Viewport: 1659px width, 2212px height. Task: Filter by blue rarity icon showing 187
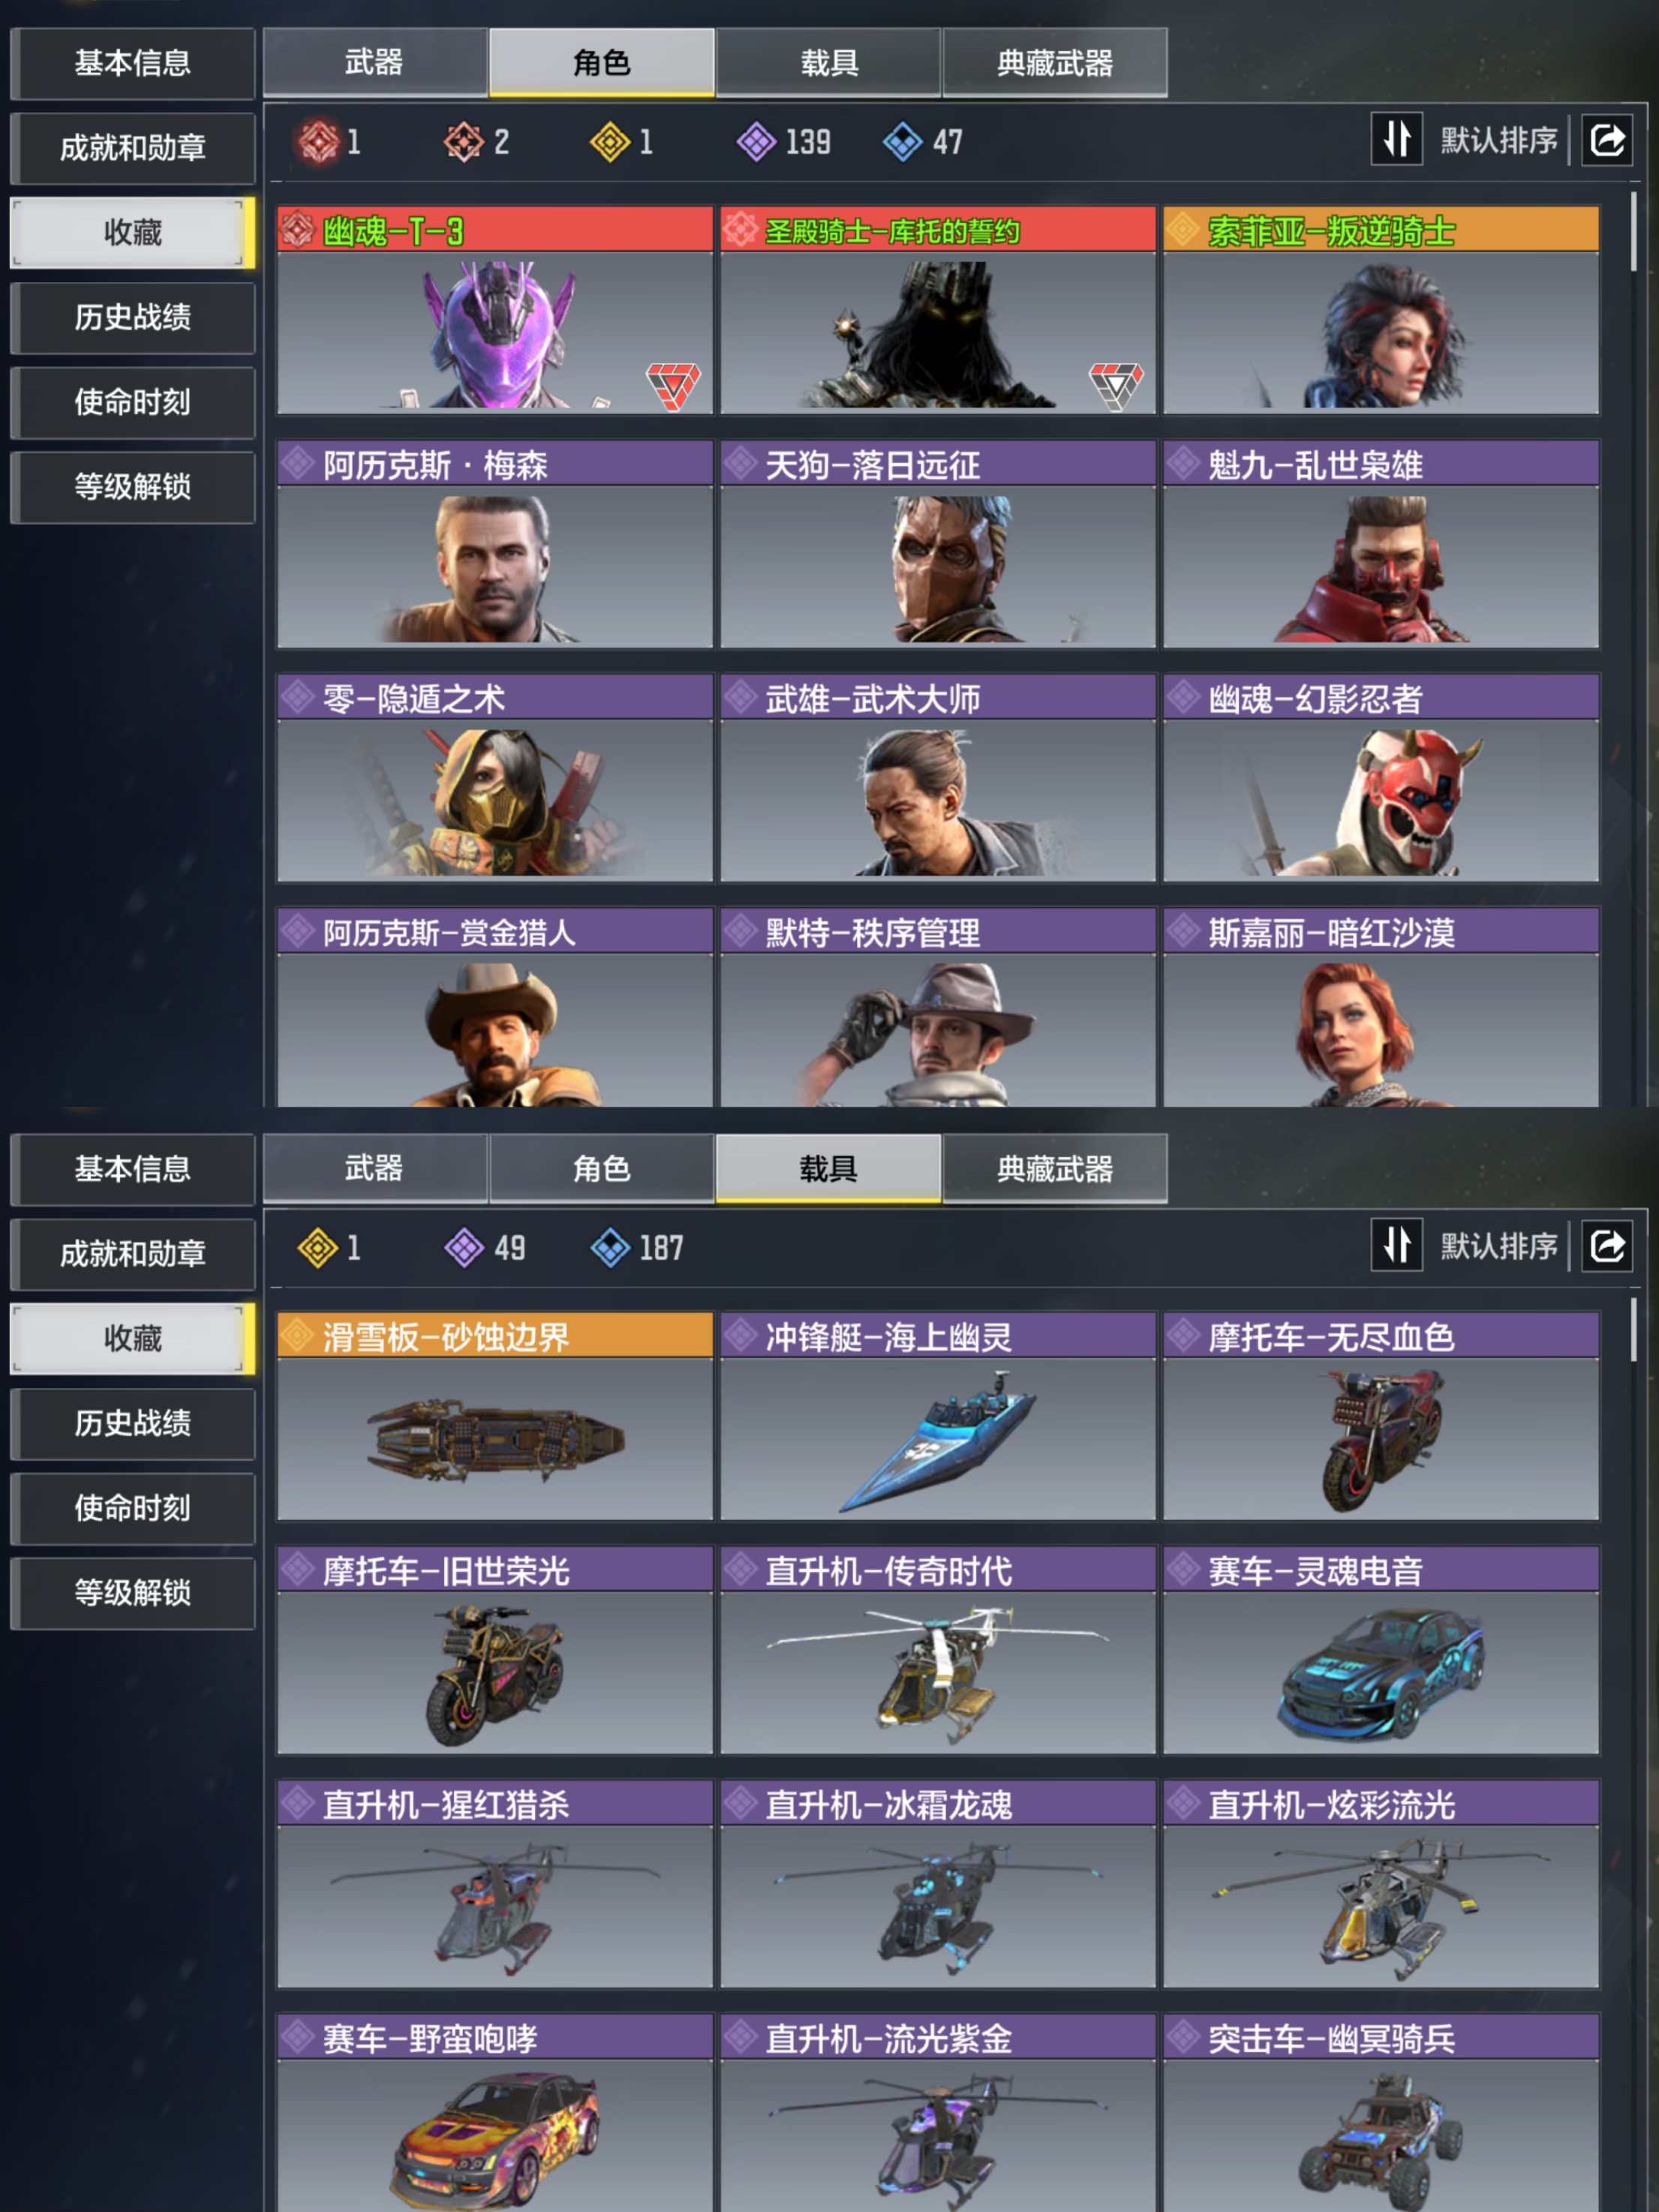click(x=610, y=1247)
